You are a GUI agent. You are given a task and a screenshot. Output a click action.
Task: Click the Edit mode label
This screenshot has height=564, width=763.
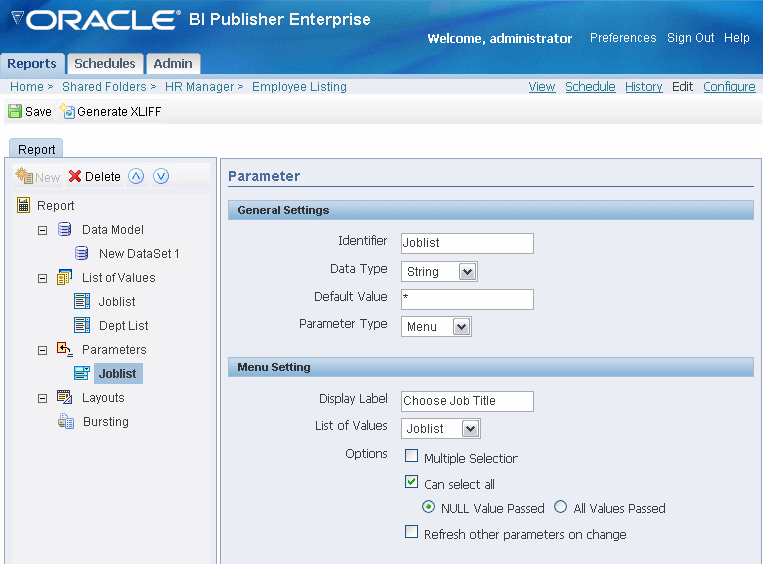(x=682, y=87)
